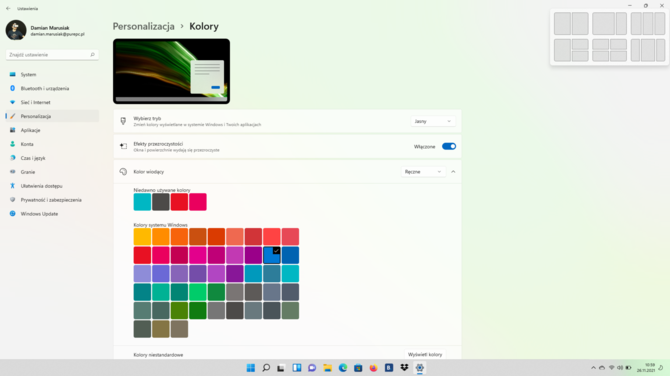Open the Windows Start menu
Screen dimensions: 670x376
(x=251, y=368)
